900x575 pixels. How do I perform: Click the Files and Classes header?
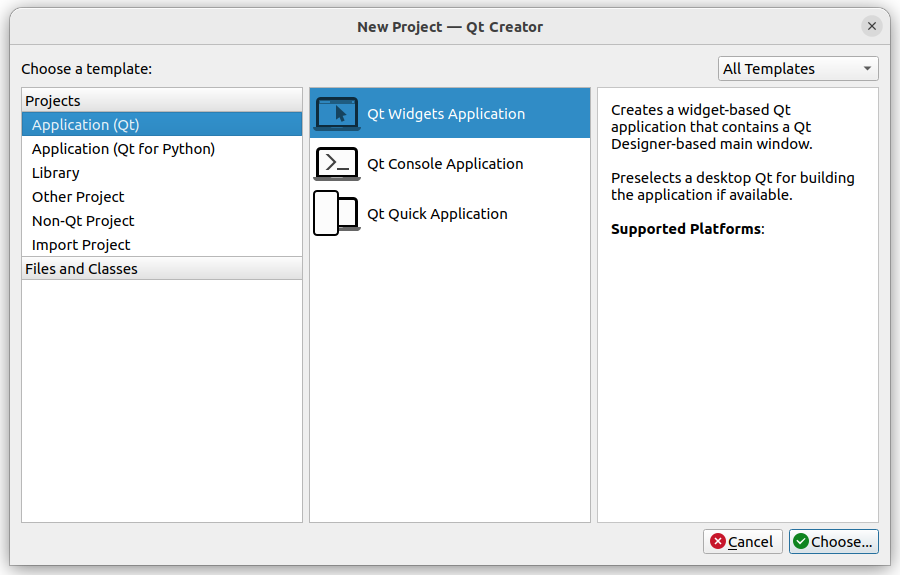coord(162,269)
